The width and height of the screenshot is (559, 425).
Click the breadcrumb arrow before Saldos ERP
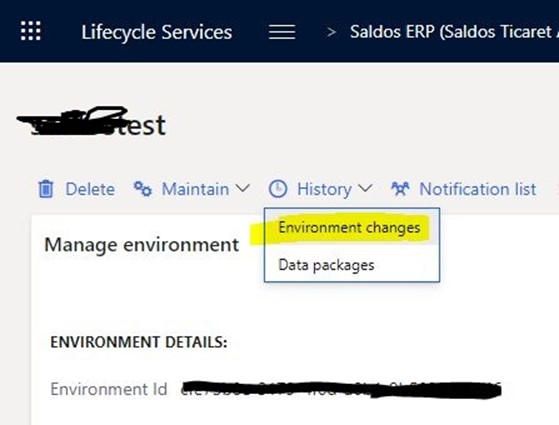332,32
